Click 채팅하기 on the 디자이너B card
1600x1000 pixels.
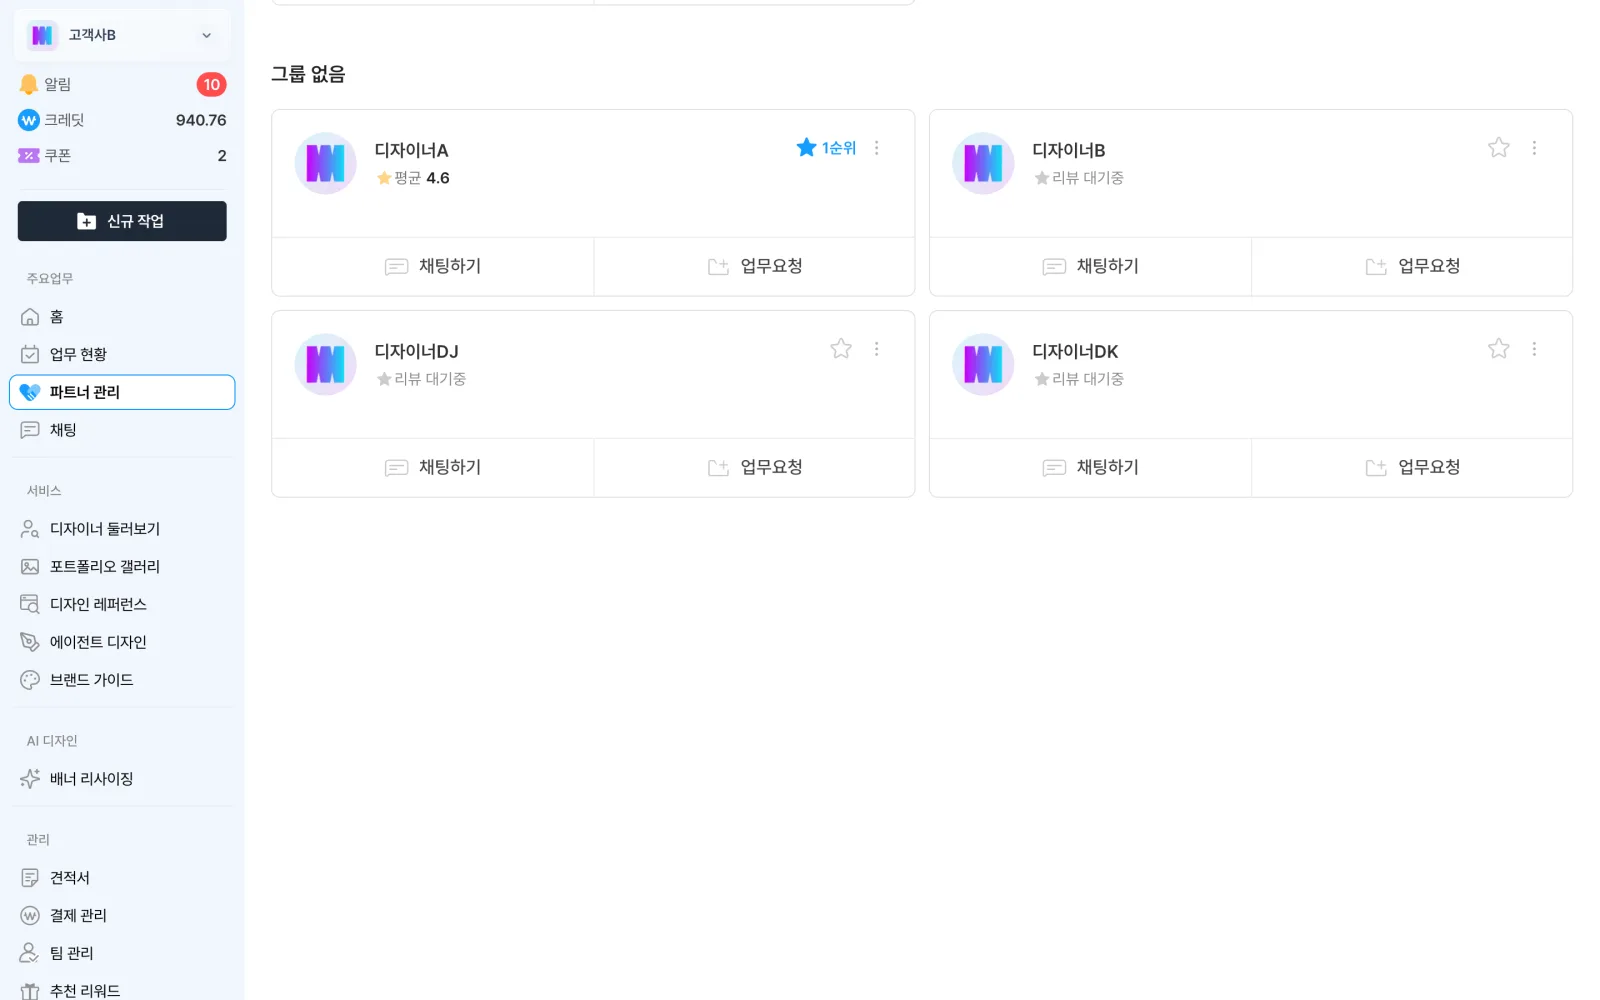(1091, 266)
